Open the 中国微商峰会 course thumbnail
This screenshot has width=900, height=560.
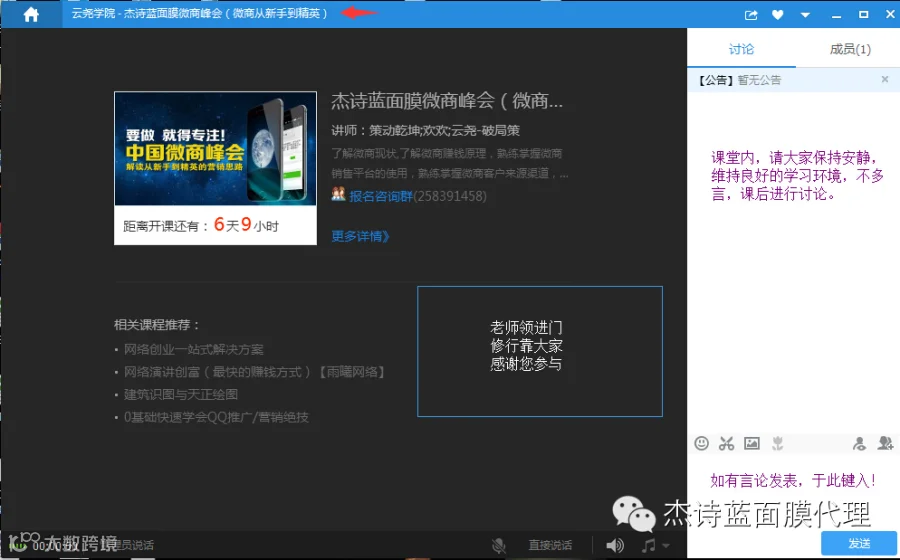[215, 149]
